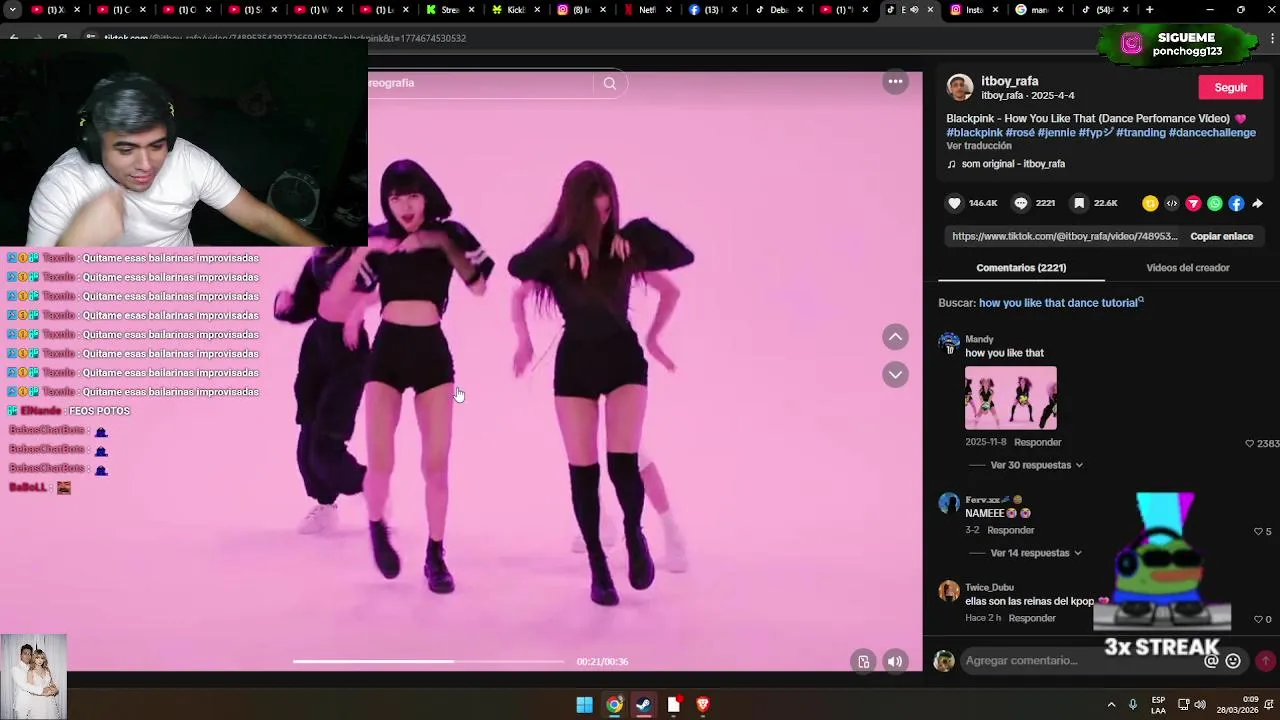The height and width of the screenshot is (720, 1280).
Task: Open Ferv.xx's profile avatar
Action: click(949, 503)
